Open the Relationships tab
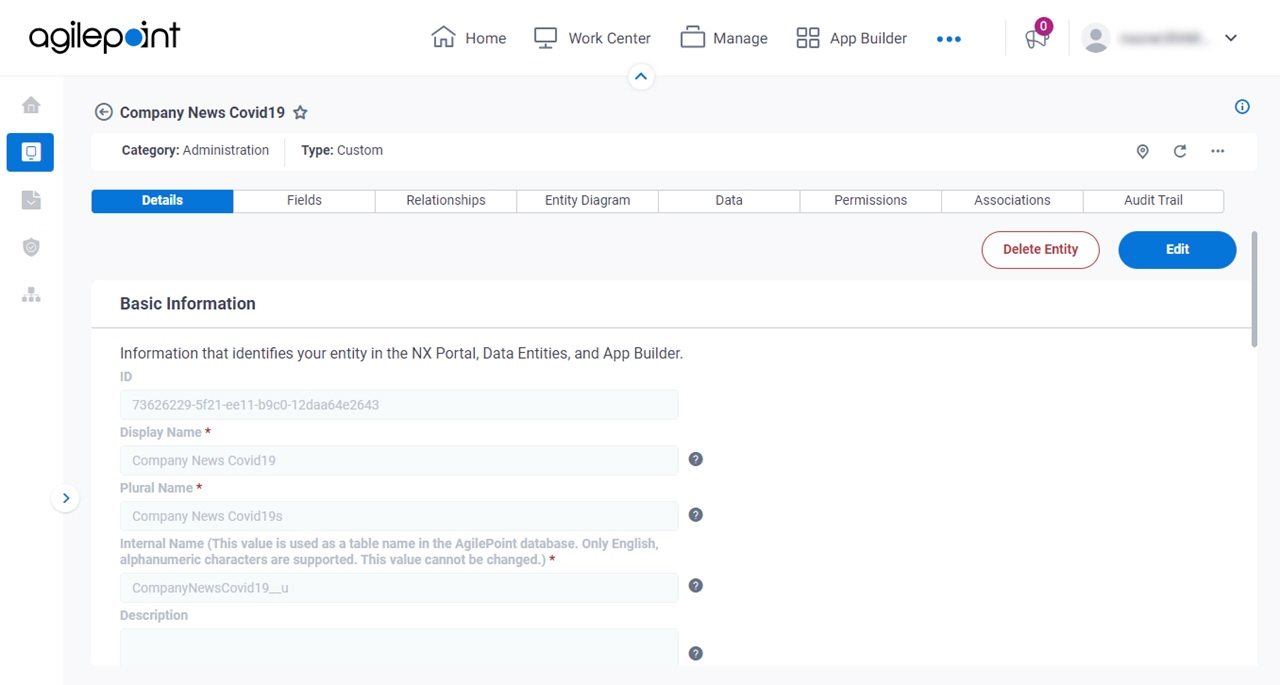This screenshot has height=685, width=1280. pos(446,201)
